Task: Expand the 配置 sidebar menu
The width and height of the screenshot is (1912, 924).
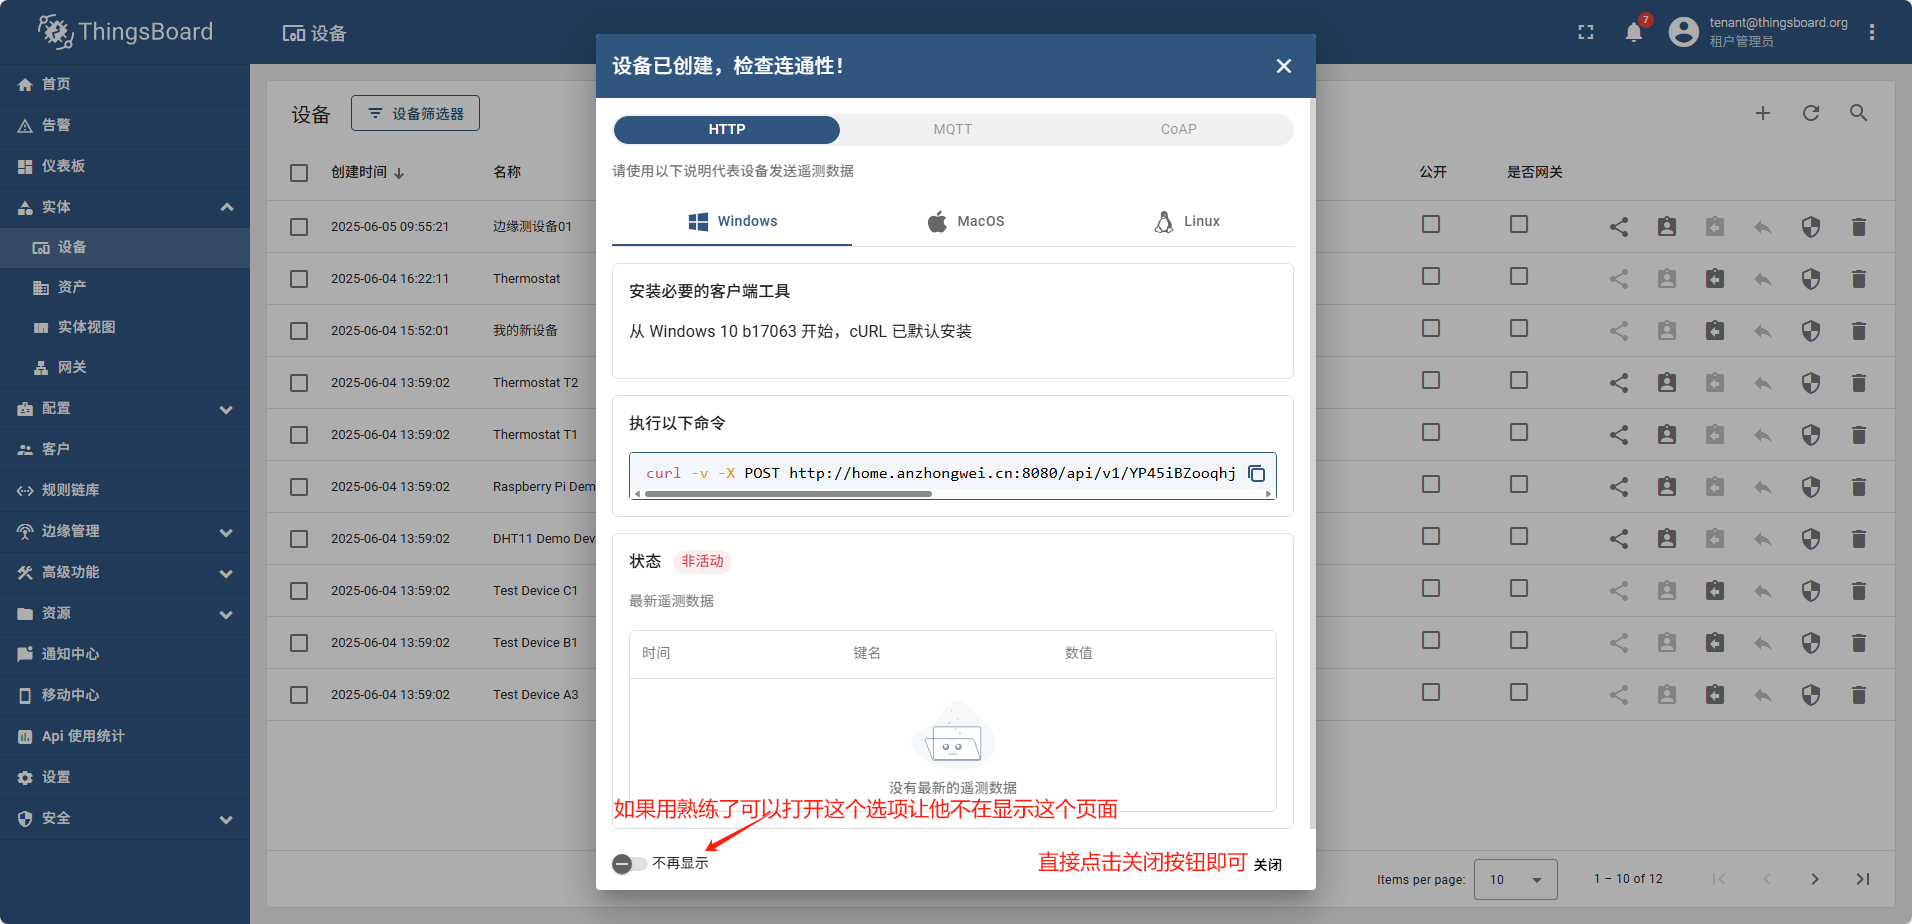Action: coord(226,409)
